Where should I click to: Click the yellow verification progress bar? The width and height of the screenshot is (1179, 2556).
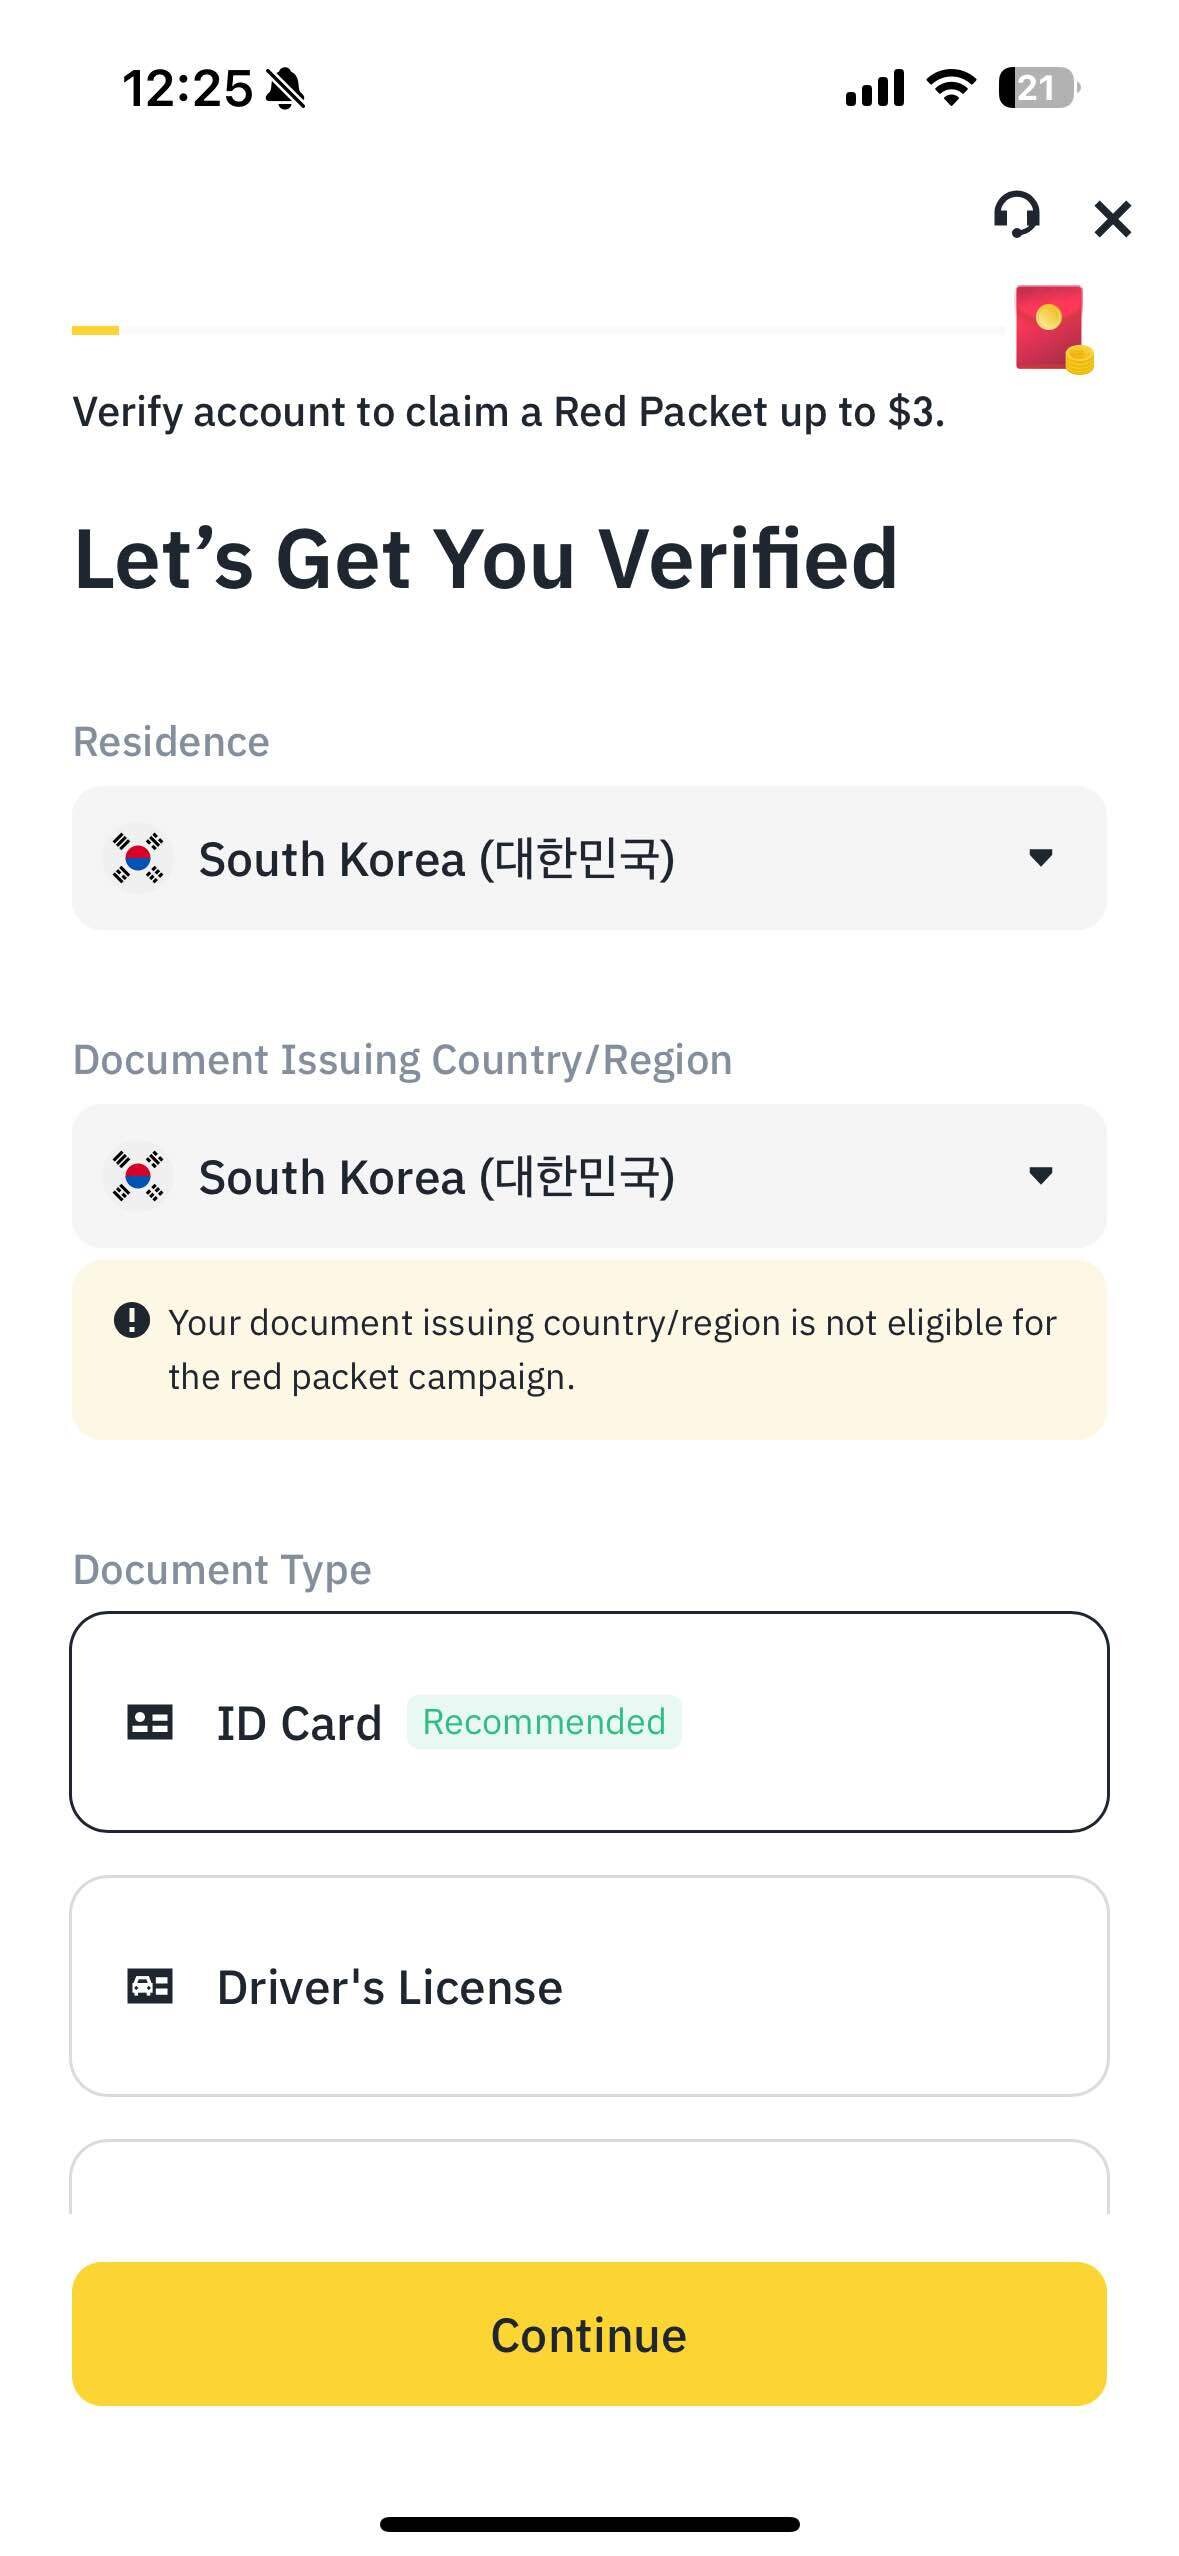point(95,330)
